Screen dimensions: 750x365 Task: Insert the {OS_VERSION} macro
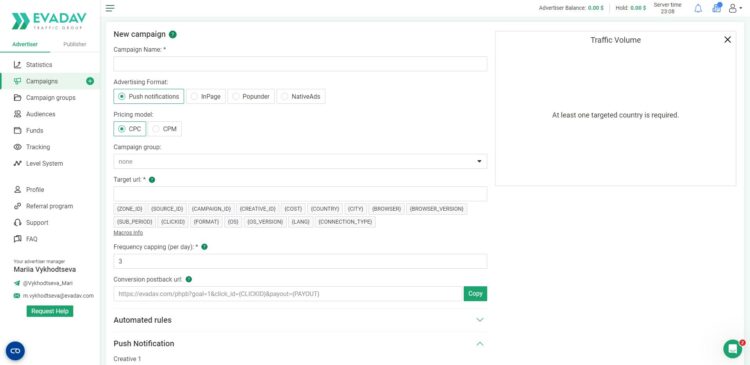265,222
